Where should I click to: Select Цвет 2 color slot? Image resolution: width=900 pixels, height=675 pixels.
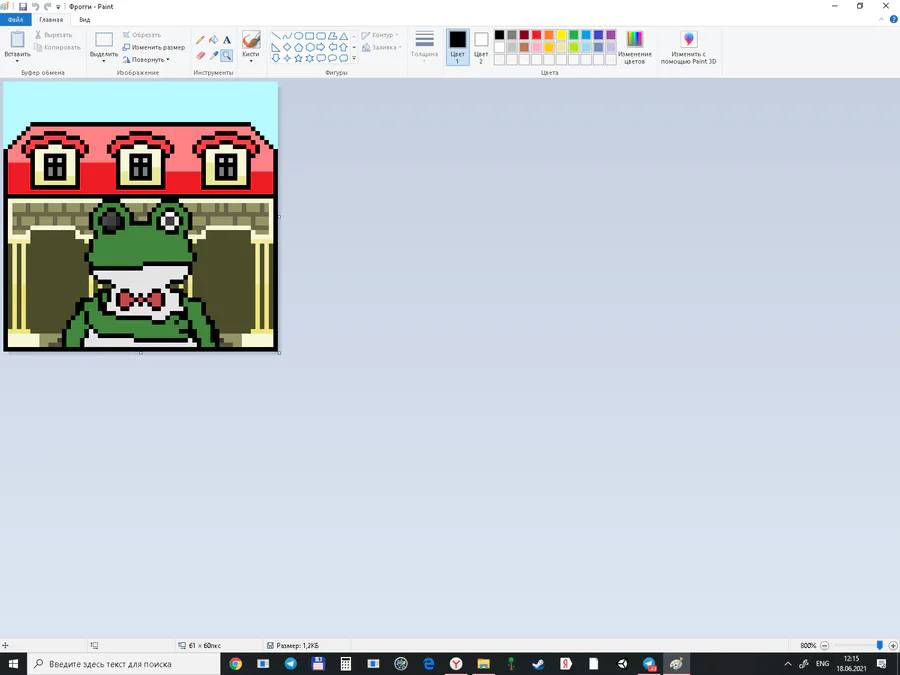pyautogui.click(x=481, y=47)
